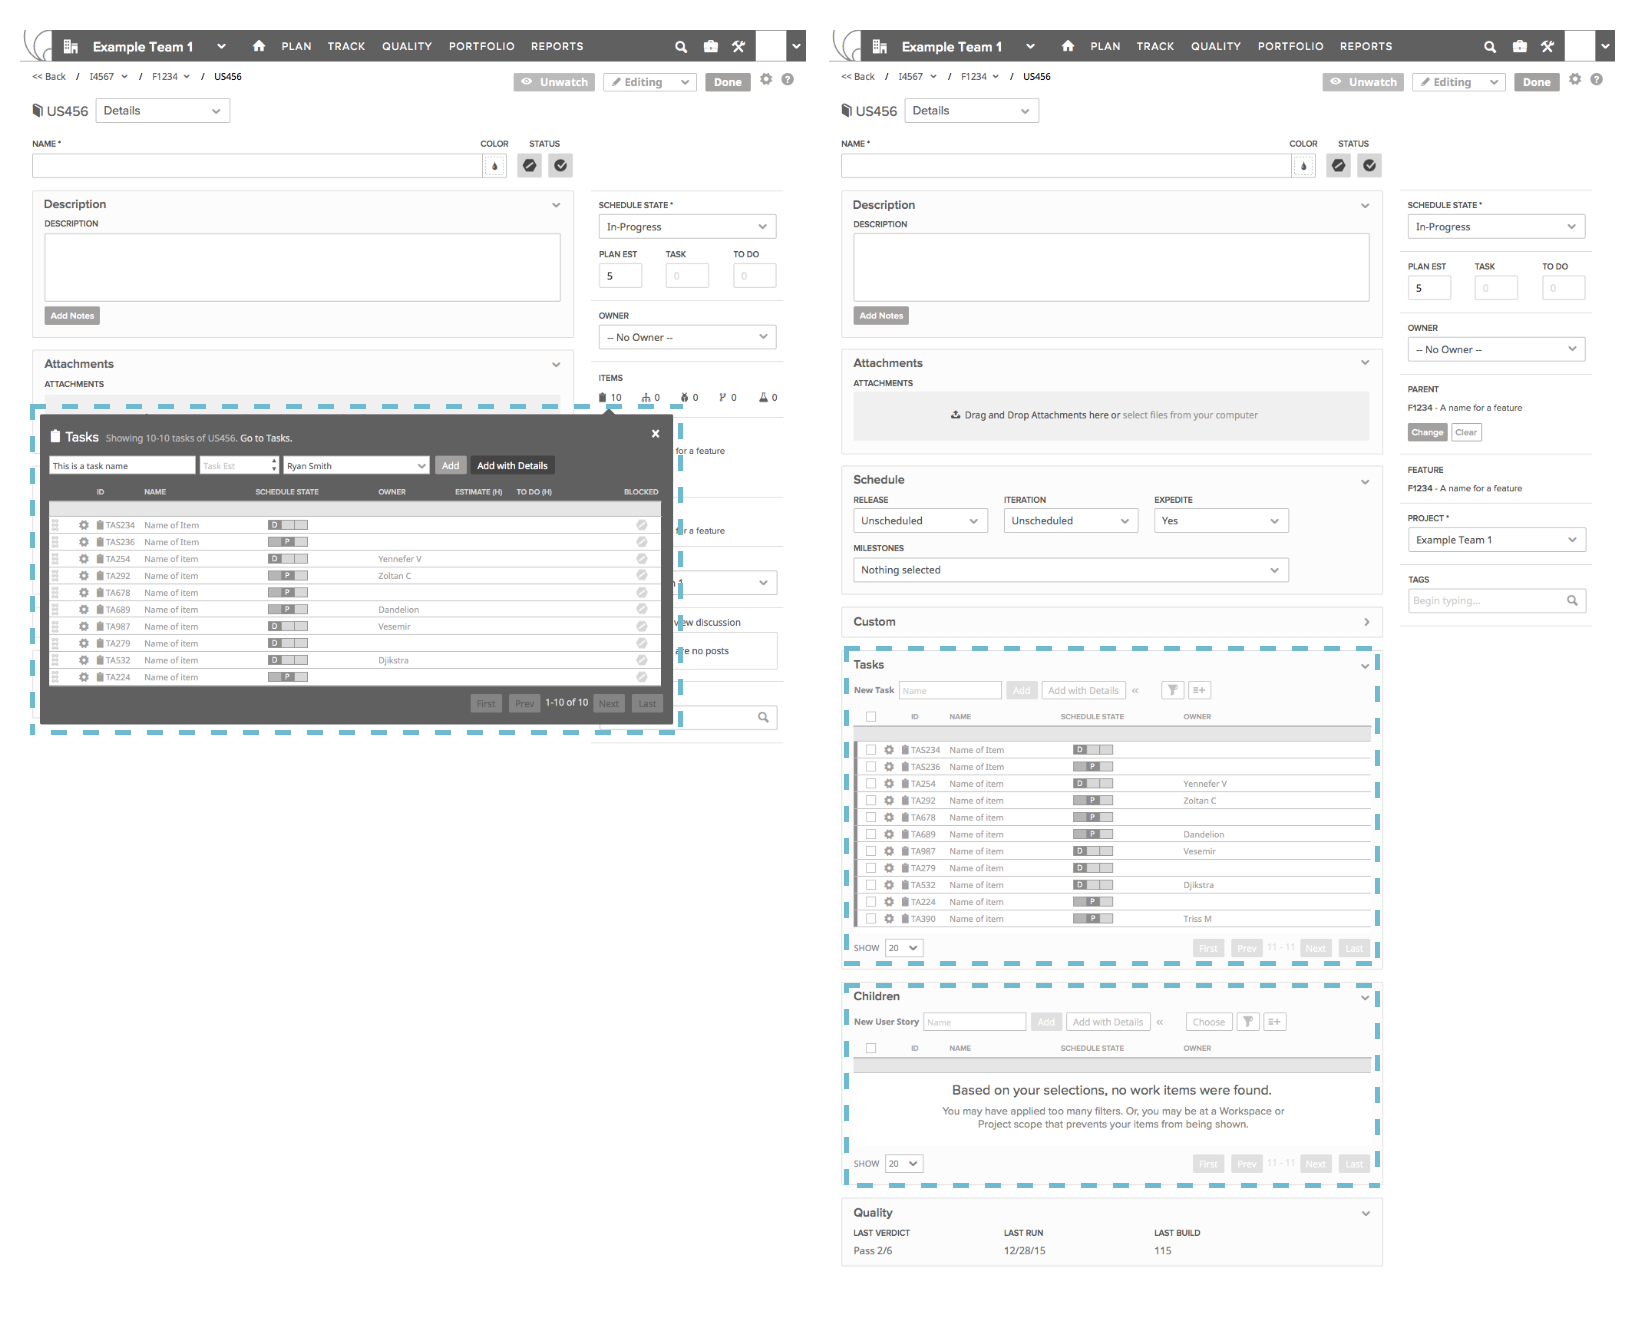
Task: Click drag-and-drop attachments upload icon
Action: [x=956, y=415]
